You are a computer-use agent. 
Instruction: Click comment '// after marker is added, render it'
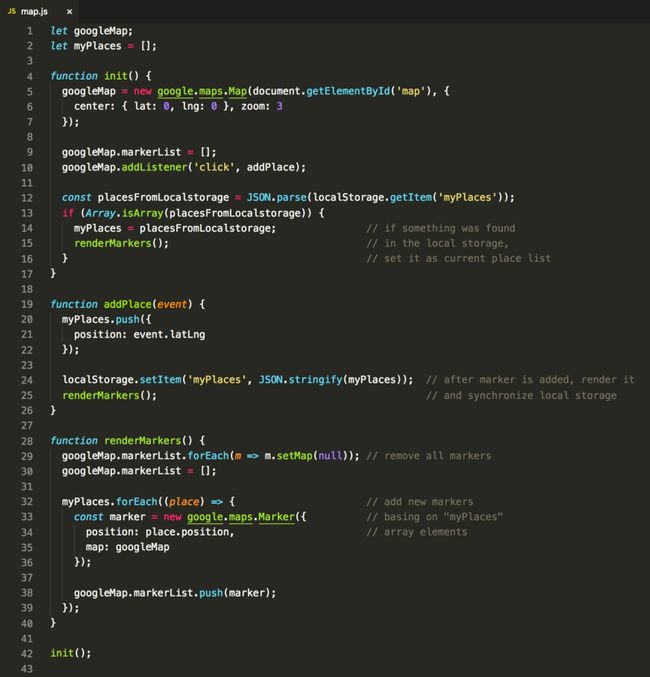click(530, 380)
